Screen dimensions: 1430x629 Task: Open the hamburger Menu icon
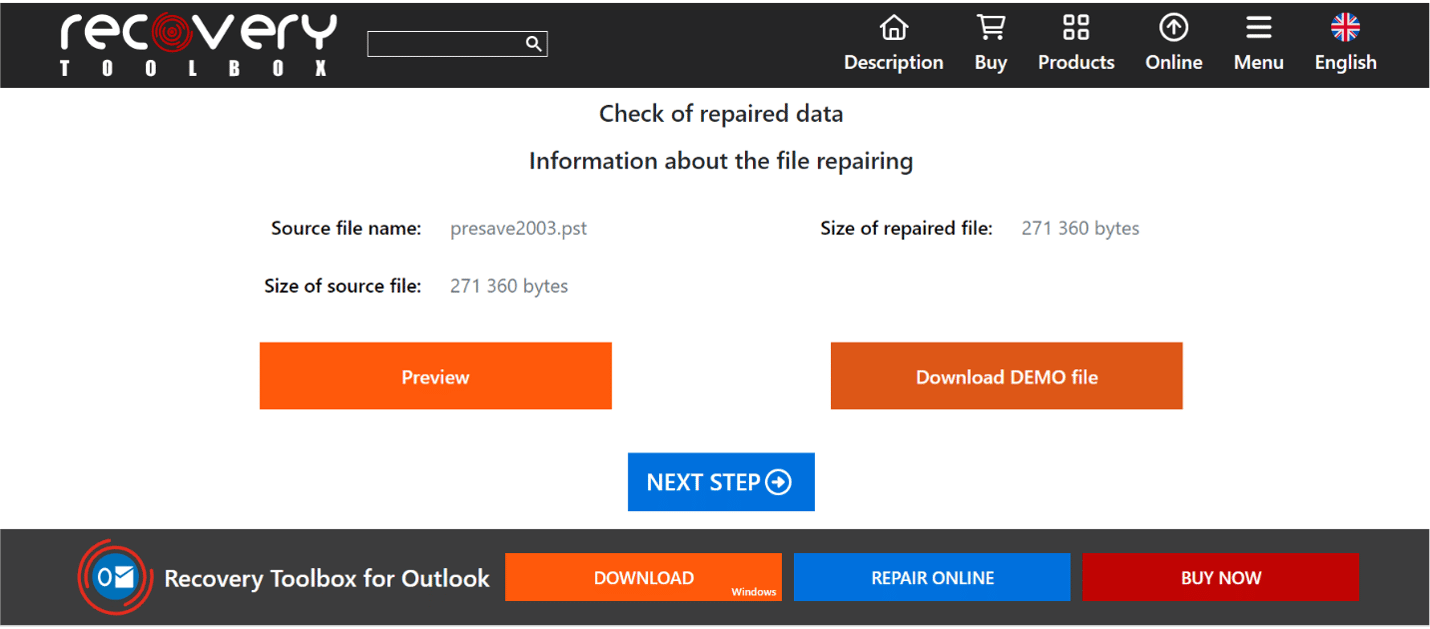[x=1258, y=27]
